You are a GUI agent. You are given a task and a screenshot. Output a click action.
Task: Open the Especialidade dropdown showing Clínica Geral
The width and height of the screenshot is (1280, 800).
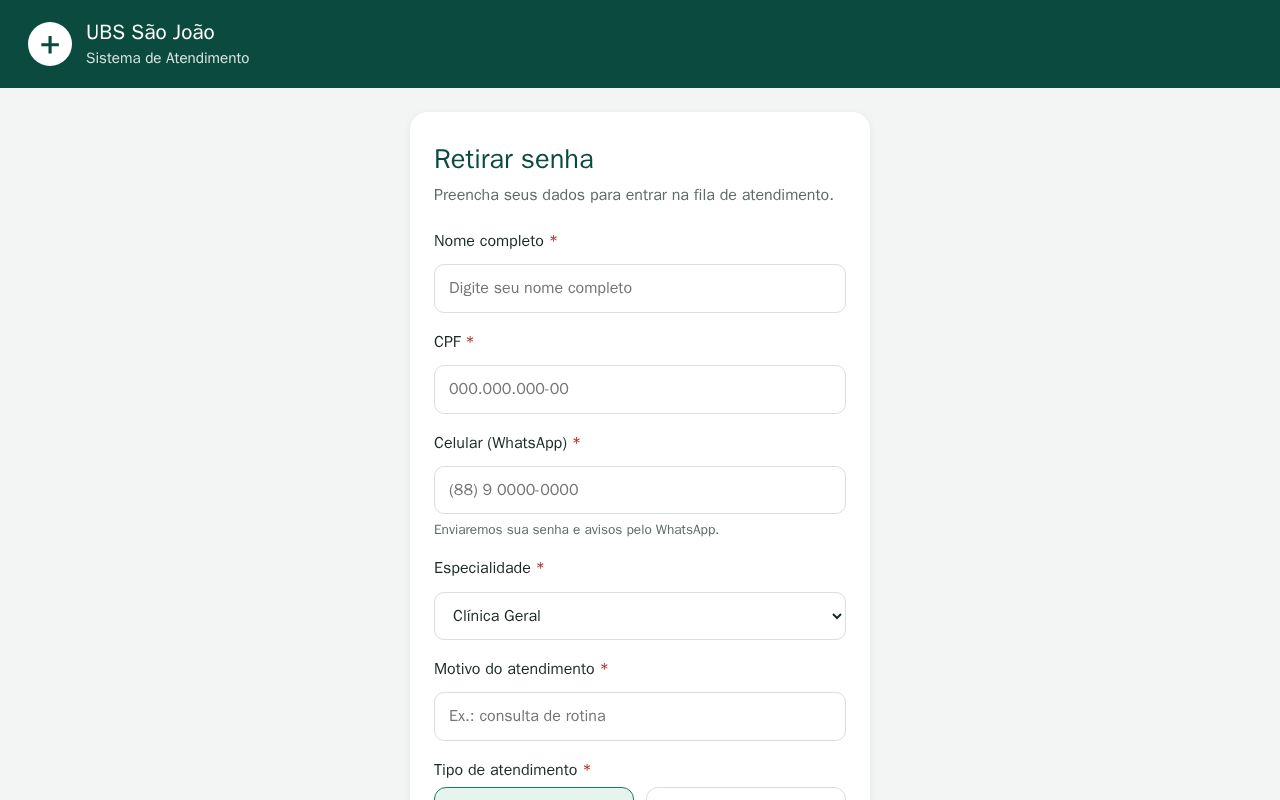(640, 616)
